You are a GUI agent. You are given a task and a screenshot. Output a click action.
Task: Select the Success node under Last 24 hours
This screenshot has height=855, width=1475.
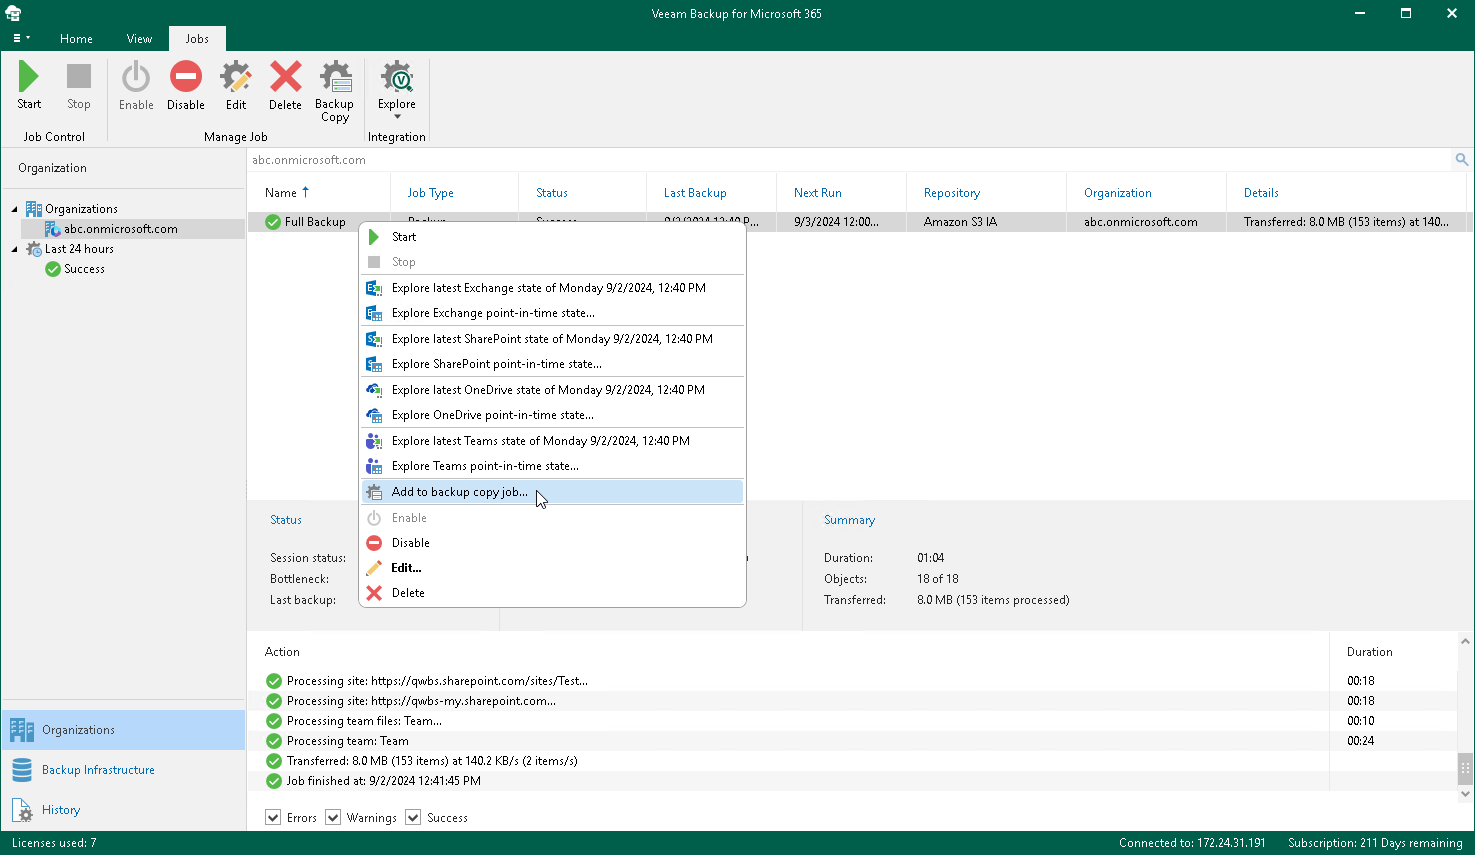tap(84, 269)
